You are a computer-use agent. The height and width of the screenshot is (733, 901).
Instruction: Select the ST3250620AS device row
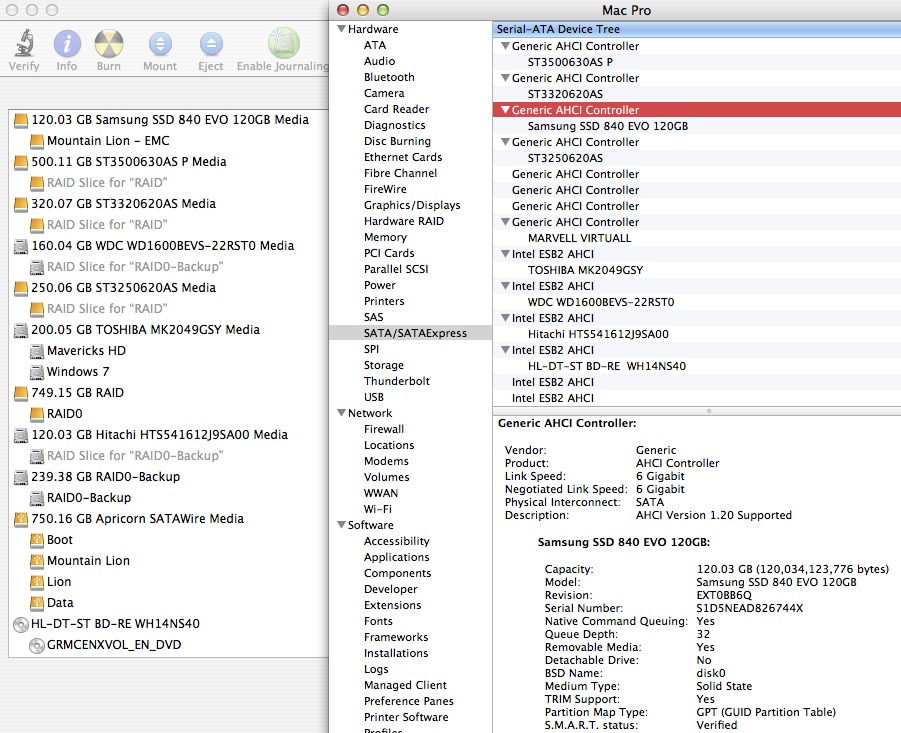(696, 158)
